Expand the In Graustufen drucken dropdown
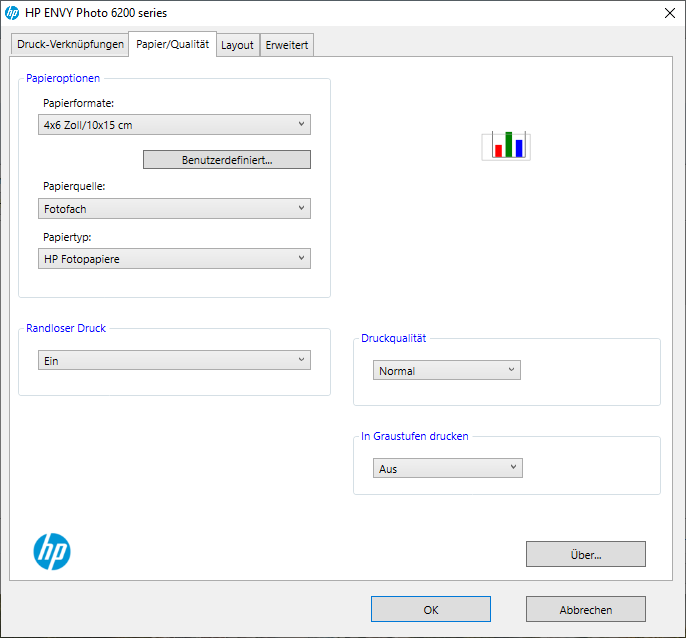The height and width of the screenshot is (638, 686). pos(448,468)
